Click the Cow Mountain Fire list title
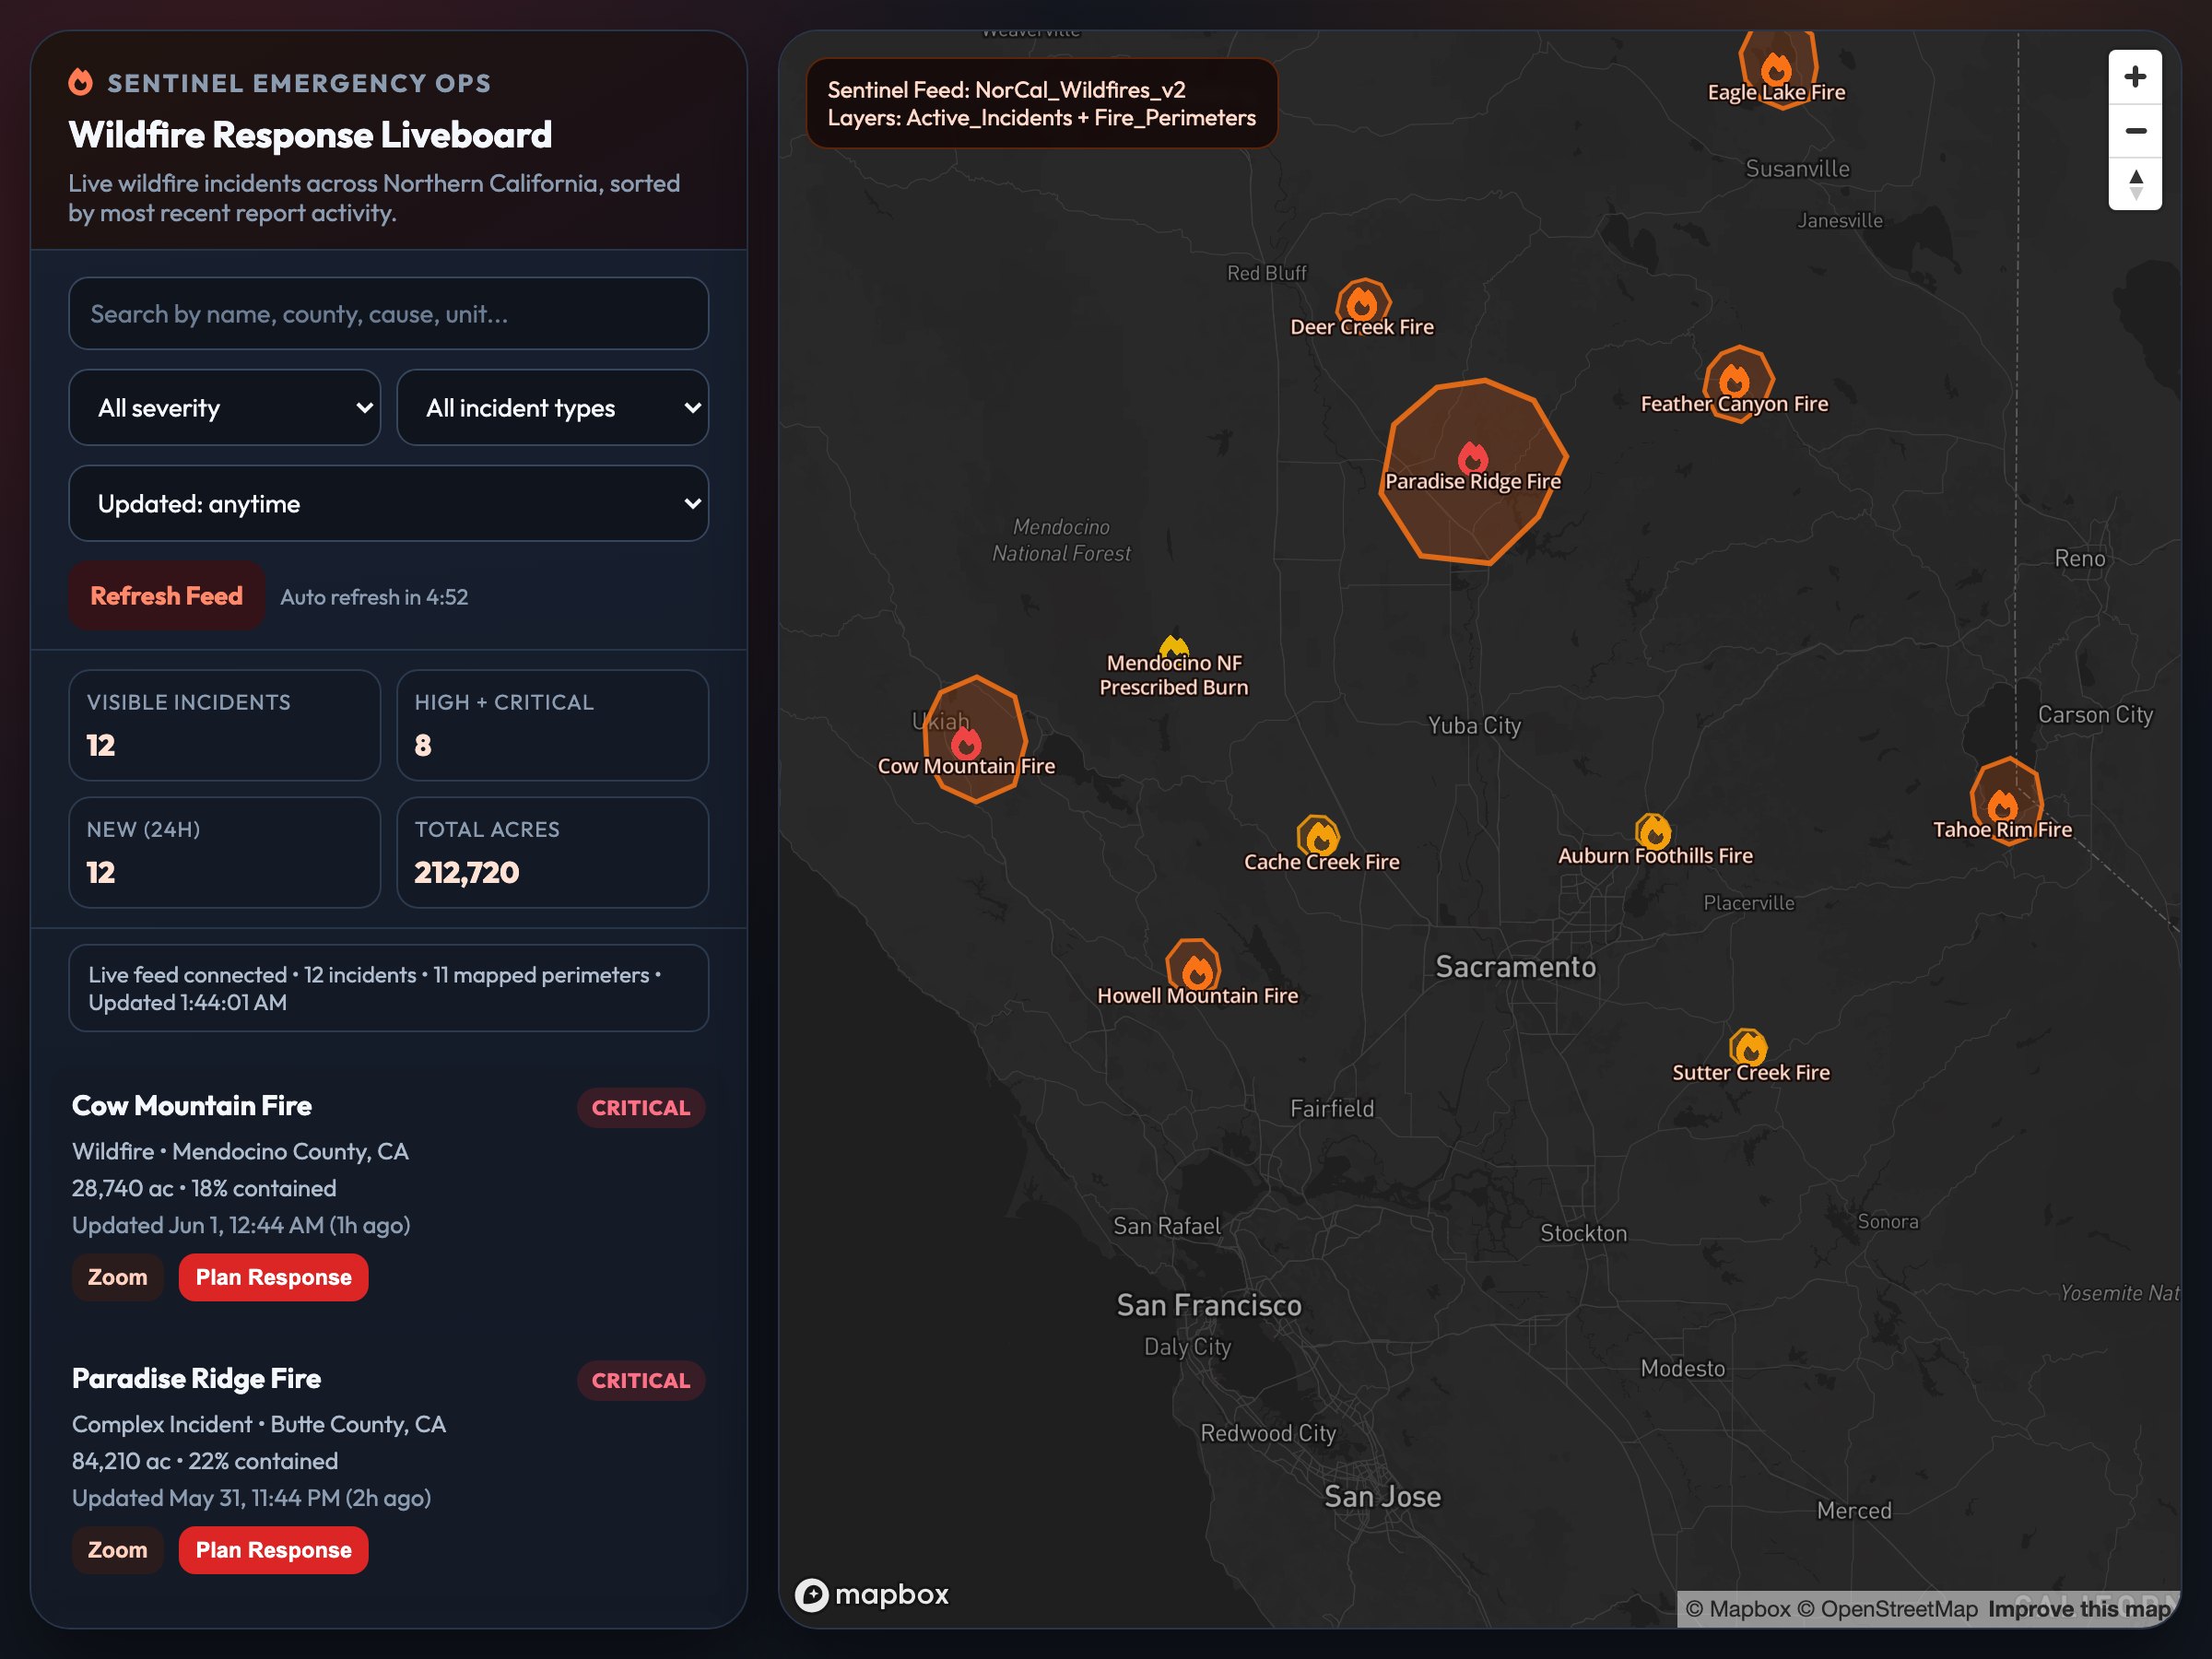 pos(192,1106)
